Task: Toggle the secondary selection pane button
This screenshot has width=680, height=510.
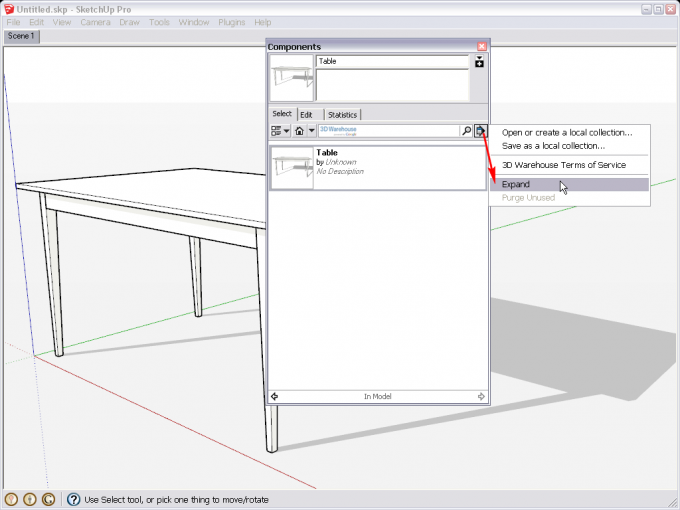Action: [479, 62]
